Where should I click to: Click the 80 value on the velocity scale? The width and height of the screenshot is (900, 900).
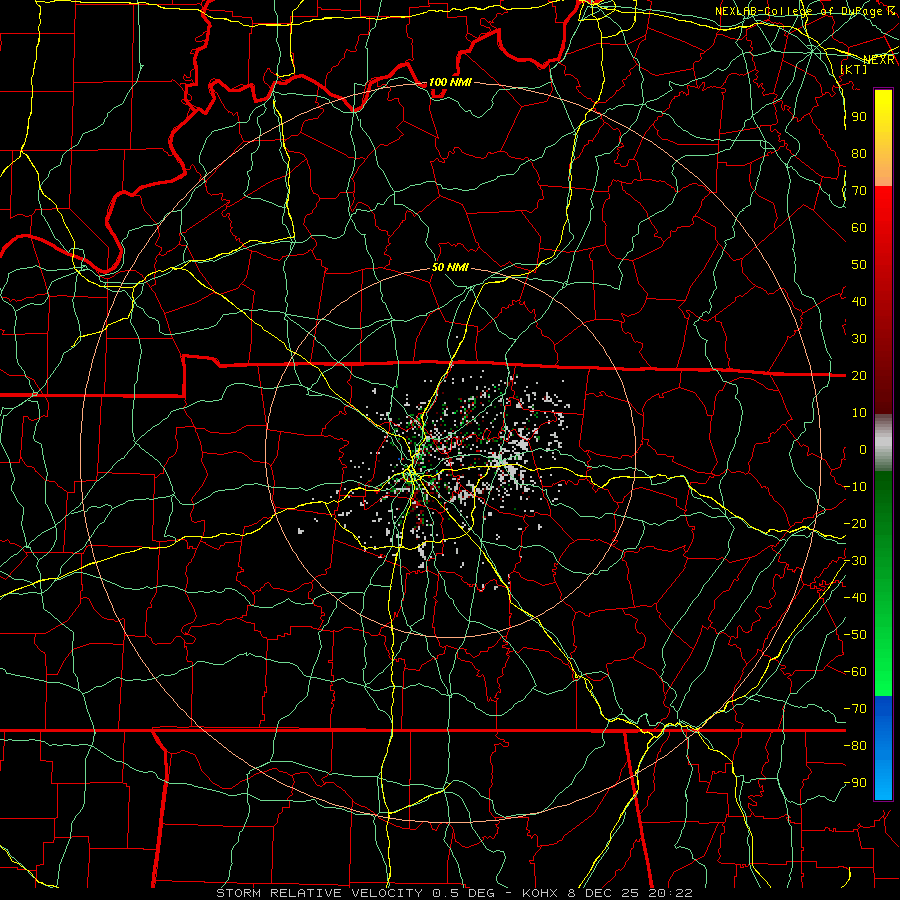(x=859, y=154)
